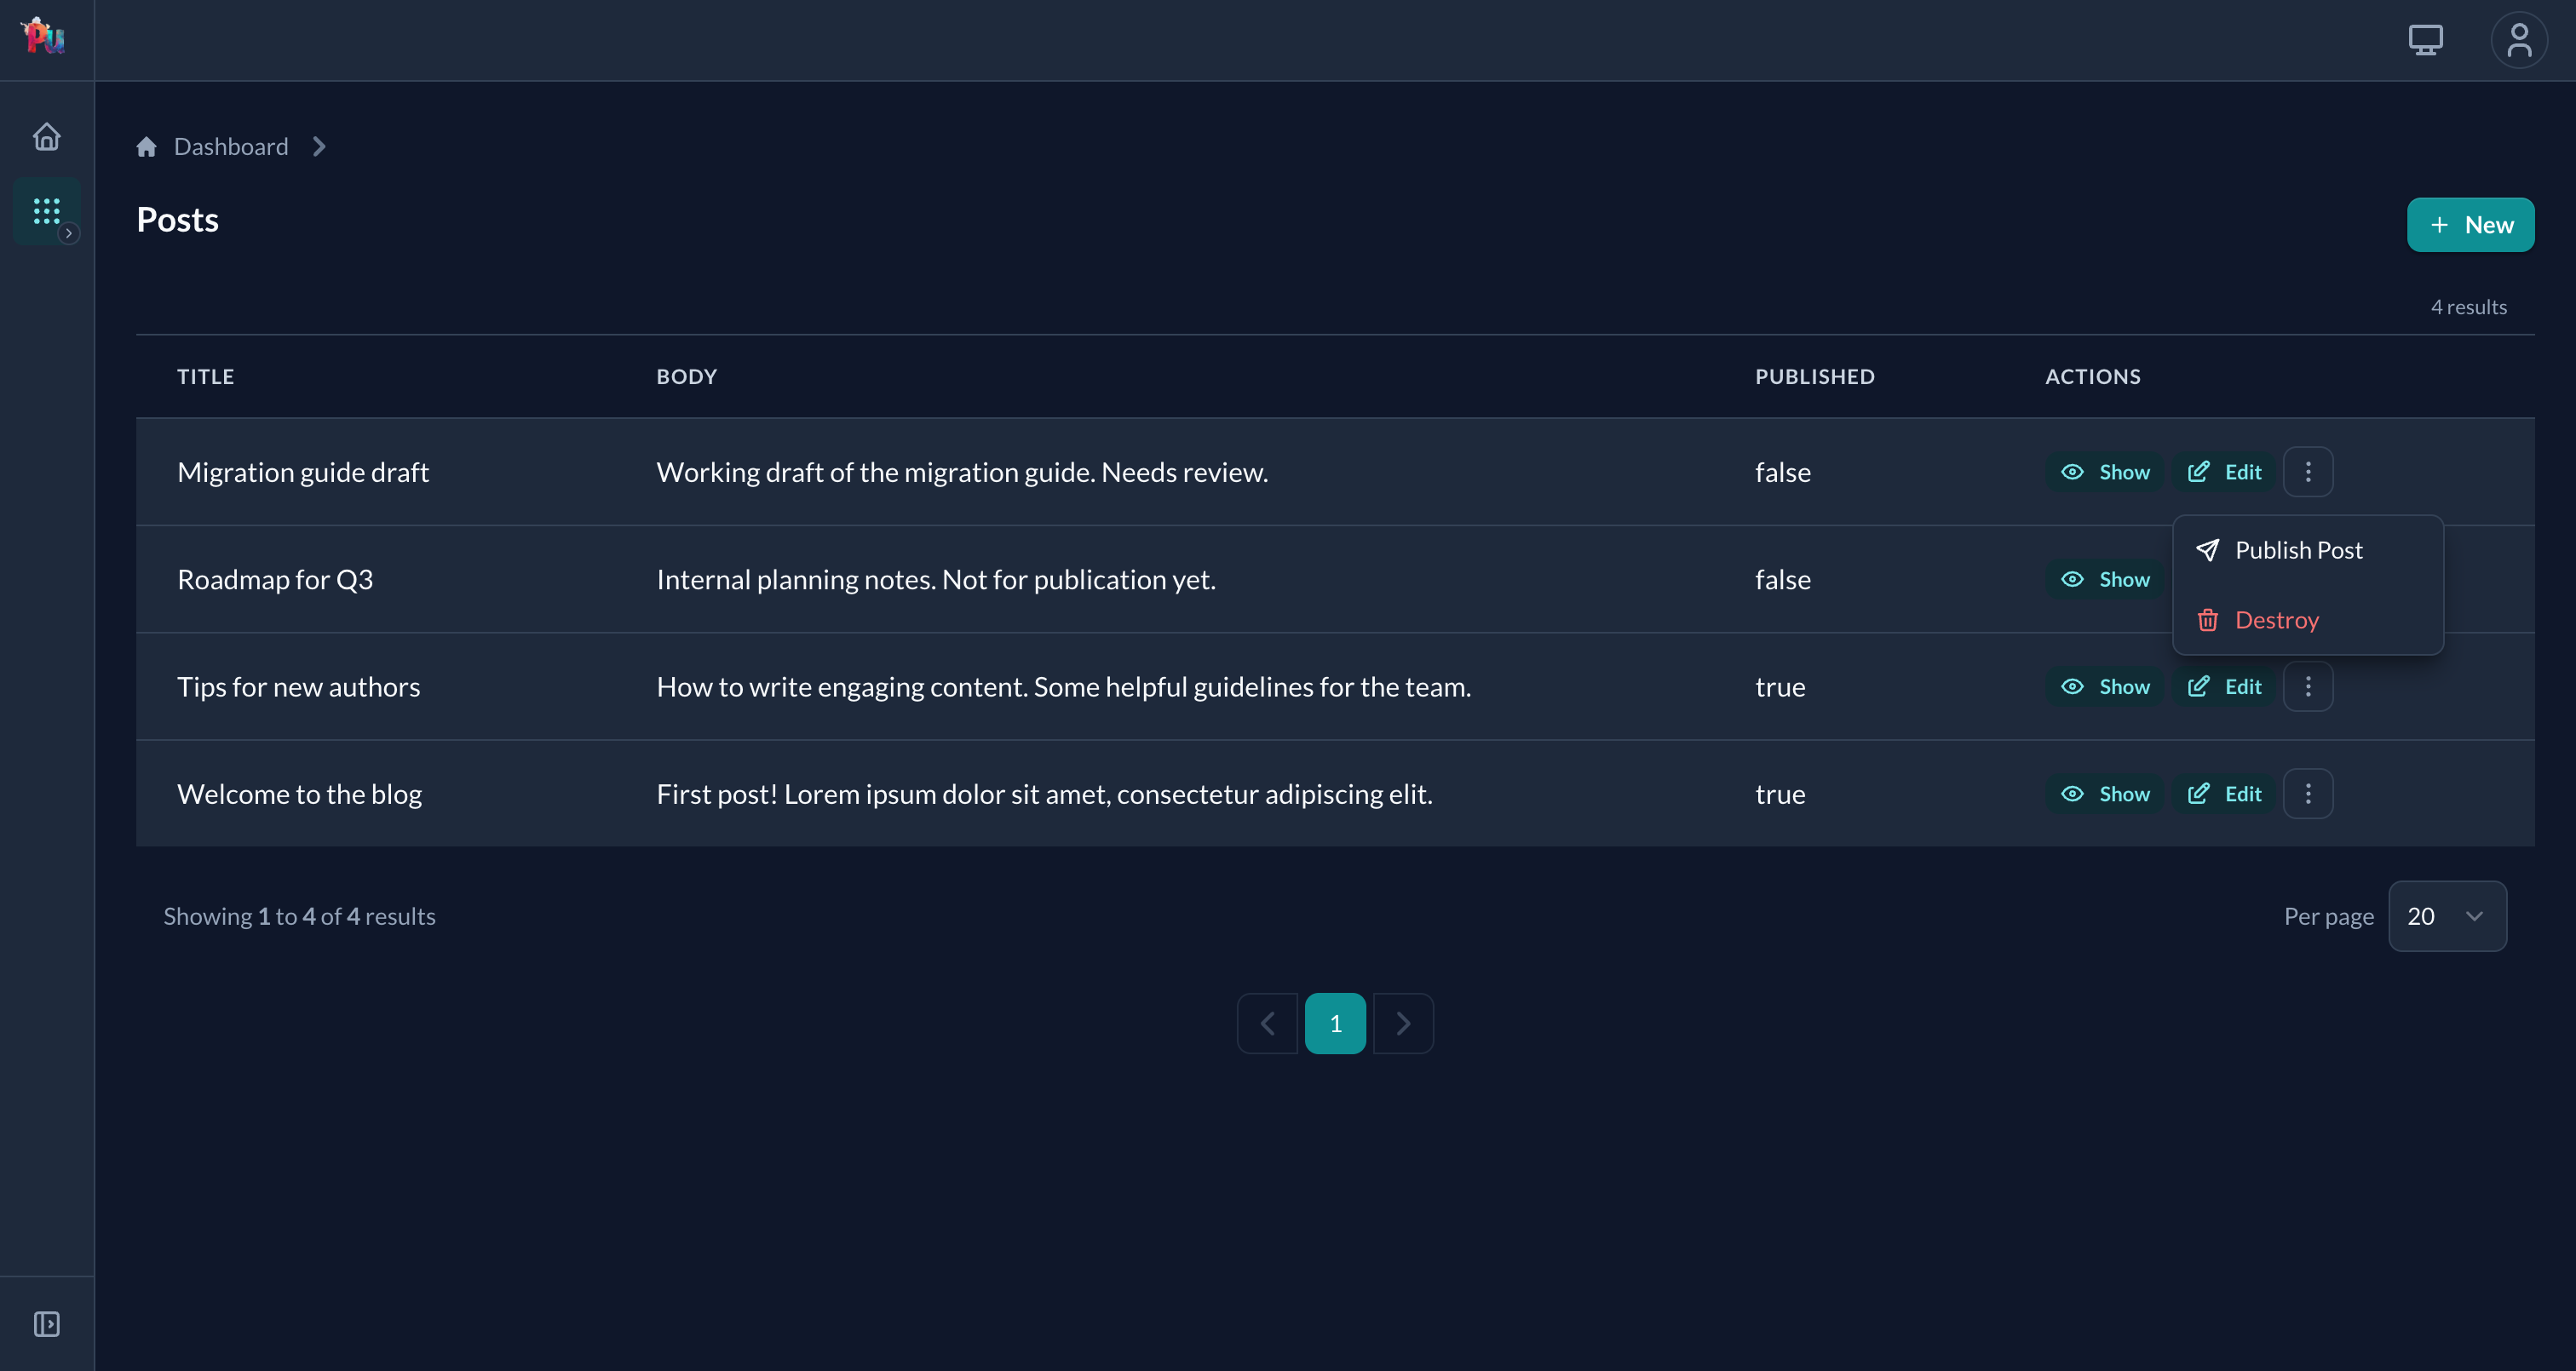Open the home icon in sidebar
The image size is (2576, 1371).
(47, 136)
